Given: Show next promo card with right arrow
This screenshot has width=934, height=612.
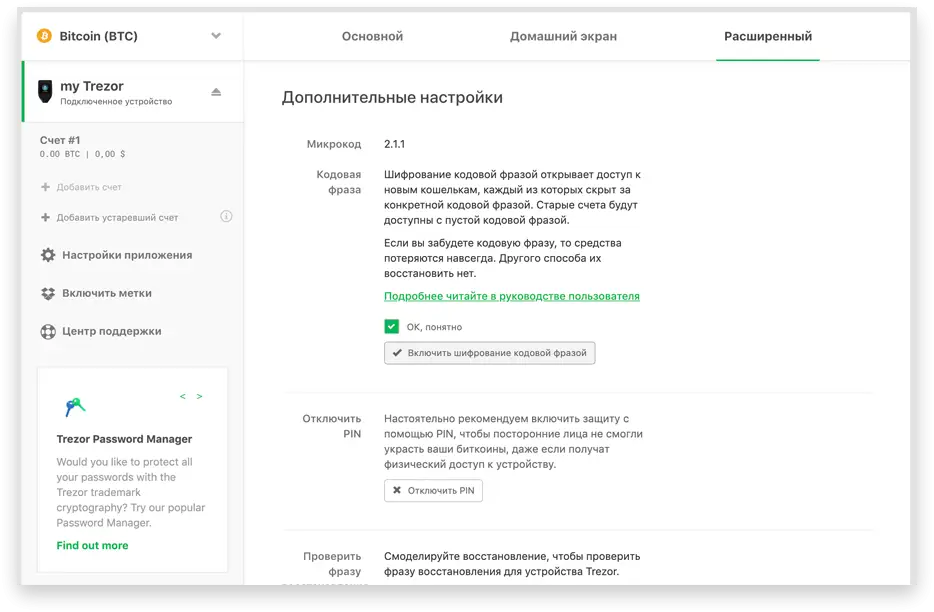Looking at the screenshot, I should (200, 396).
